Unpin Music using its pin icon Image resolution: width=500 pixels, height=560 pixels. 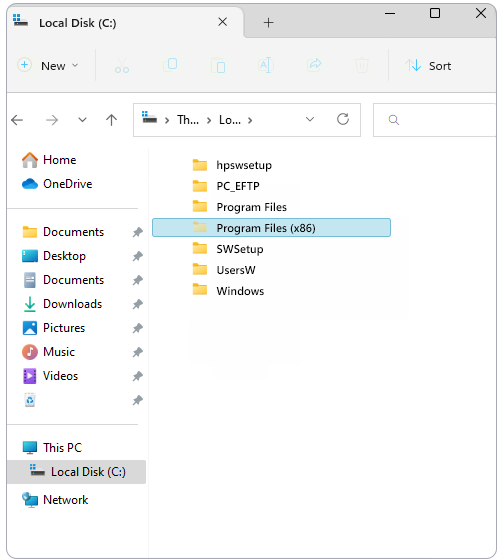tap(138, 352)
